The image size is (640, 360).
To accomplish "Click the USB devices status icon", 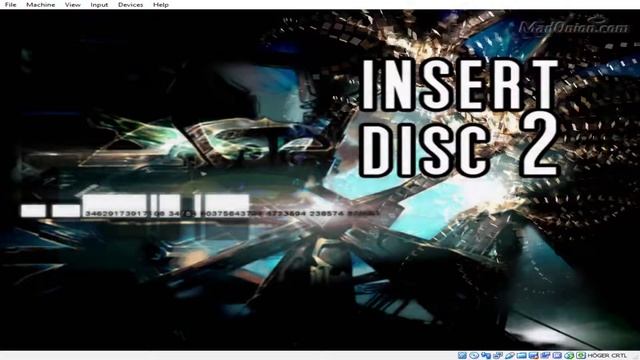I will (x=510, y=356).
